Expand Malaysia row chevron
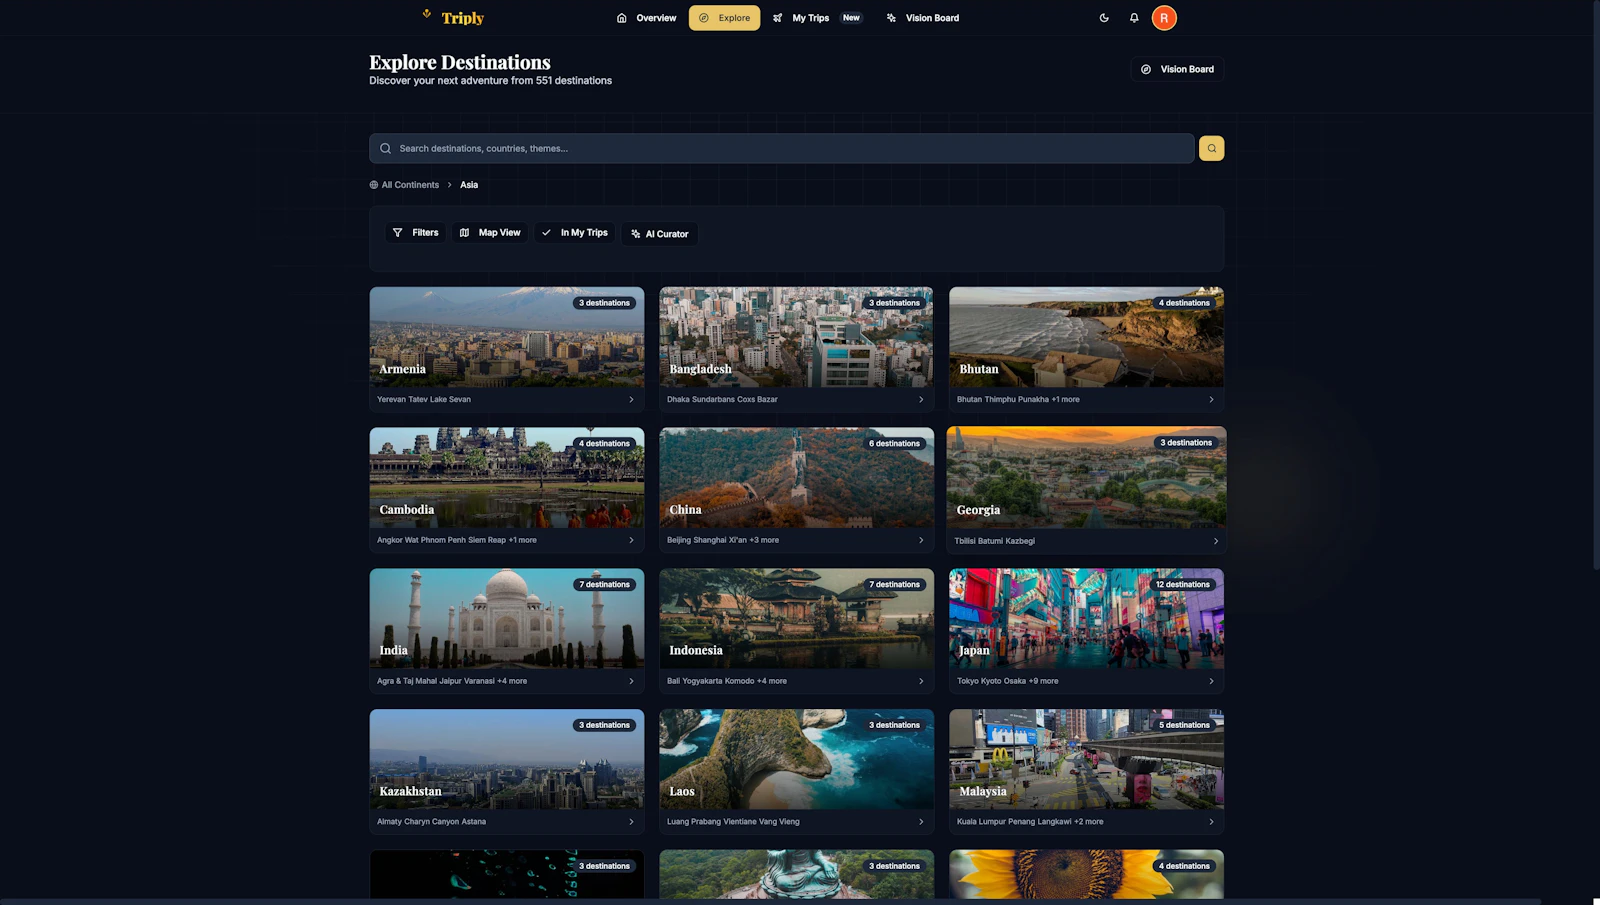The image size is (1600, 905). pos(1211,822)
